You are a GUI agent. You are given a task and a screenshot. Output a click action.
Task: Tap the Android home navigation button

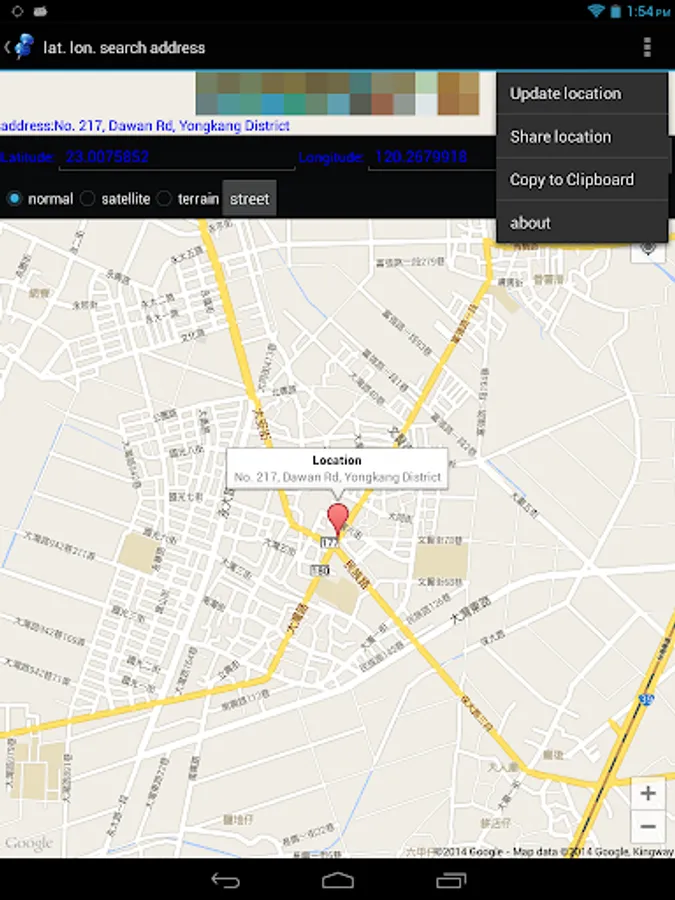pos(338,880)
